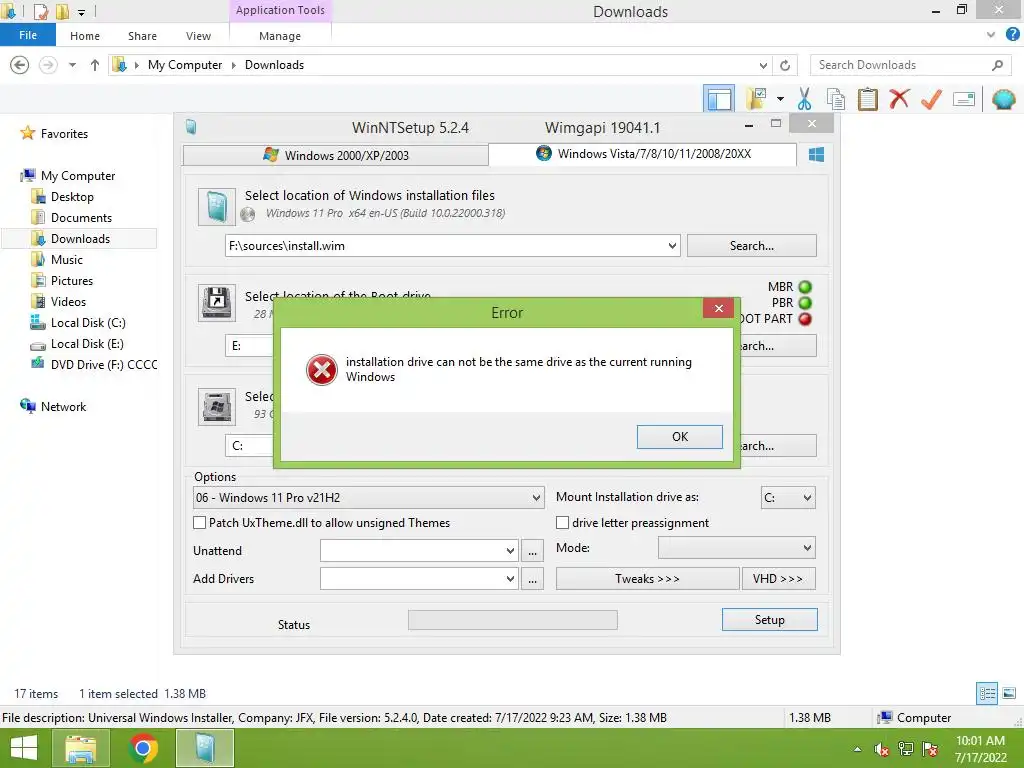Select Windows Vista/7/8/10/11/2008/20XX tab

coord(643,154)
